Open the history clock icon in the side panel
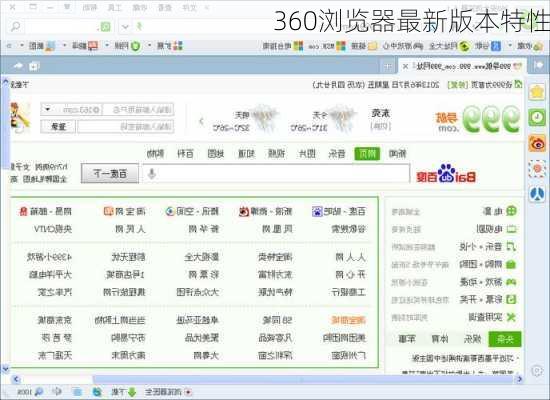Image resolution: width=550 pixels, height=400 pixels. (x=537, y=118)
